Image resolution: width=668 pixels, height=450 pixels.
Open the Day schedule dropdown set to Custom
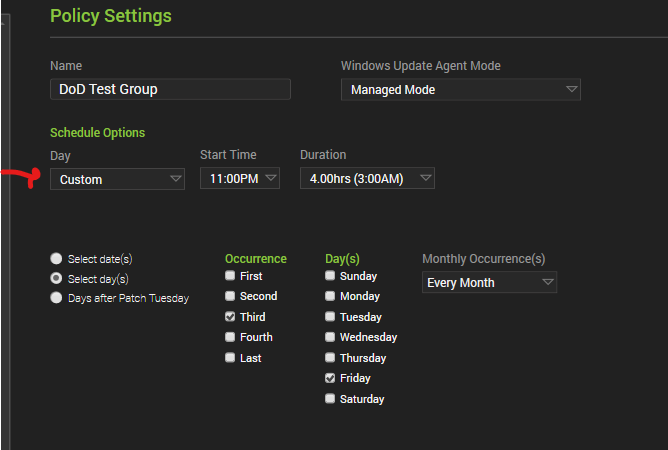pyautogui.click(x=117, y=179)
